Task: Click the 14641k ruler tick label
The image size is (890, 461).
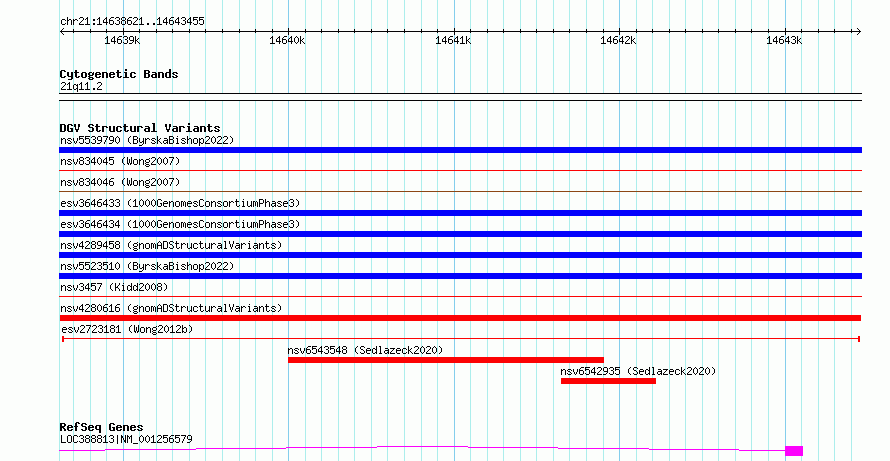Action: [x=453, y=40]
